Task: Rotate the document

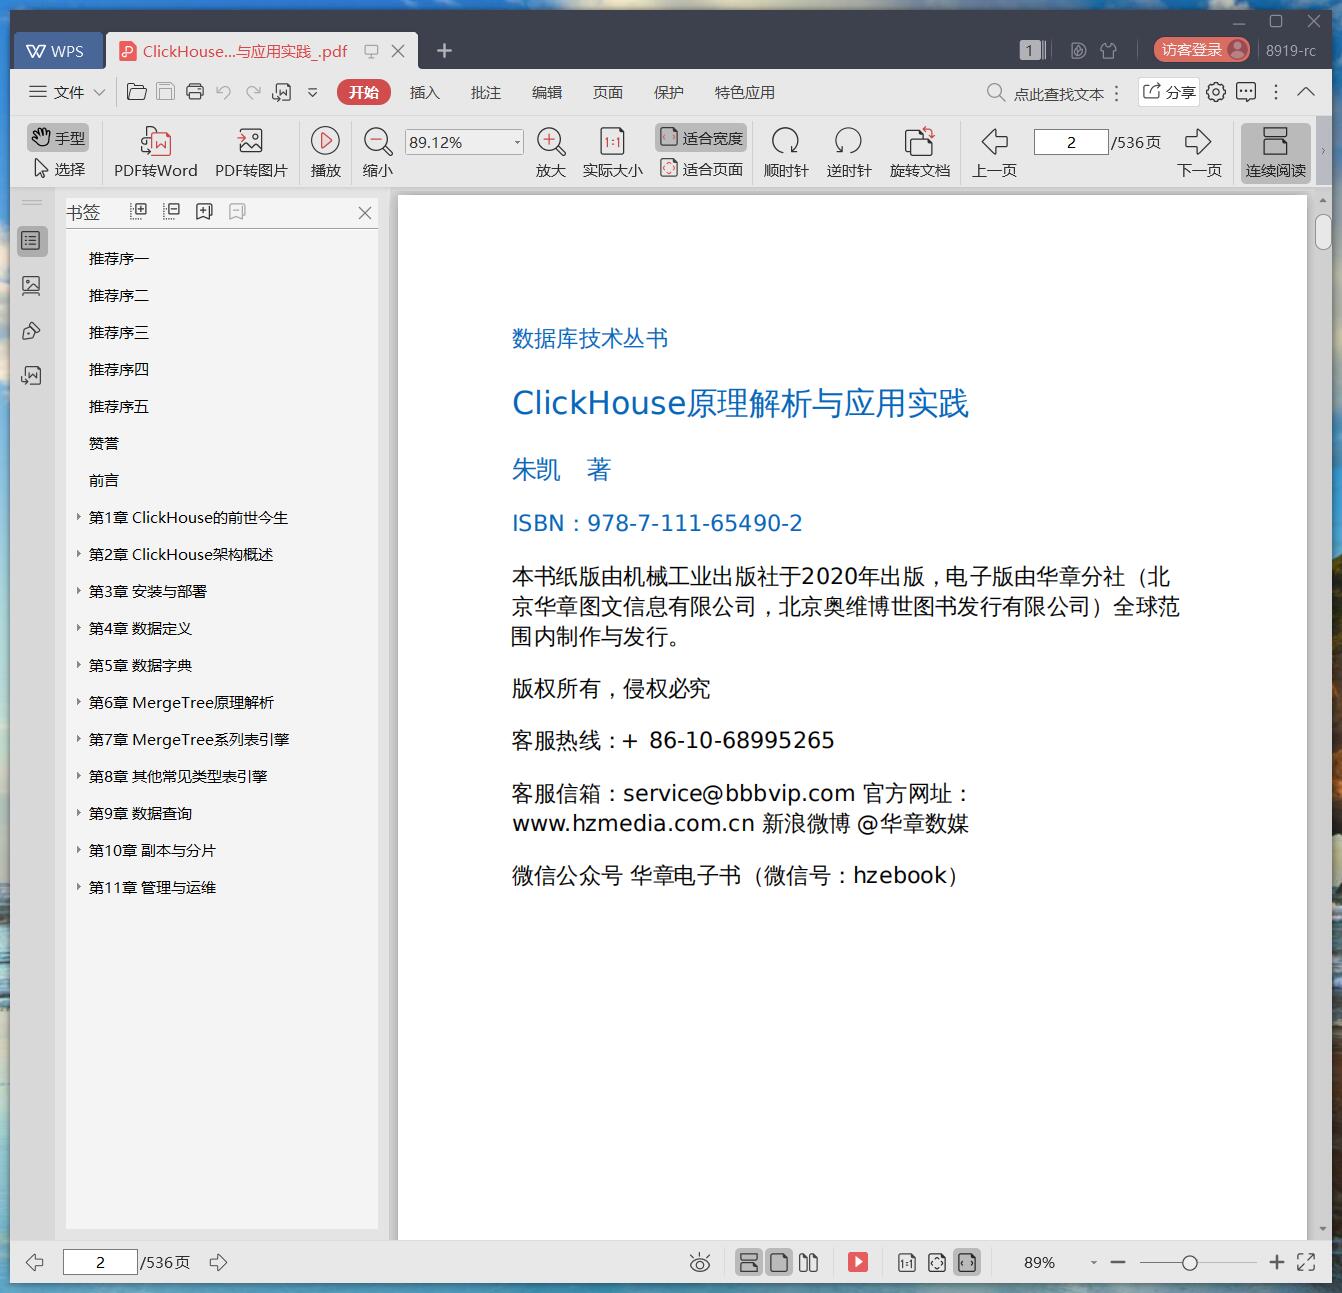Action: (x=919, y=152)
